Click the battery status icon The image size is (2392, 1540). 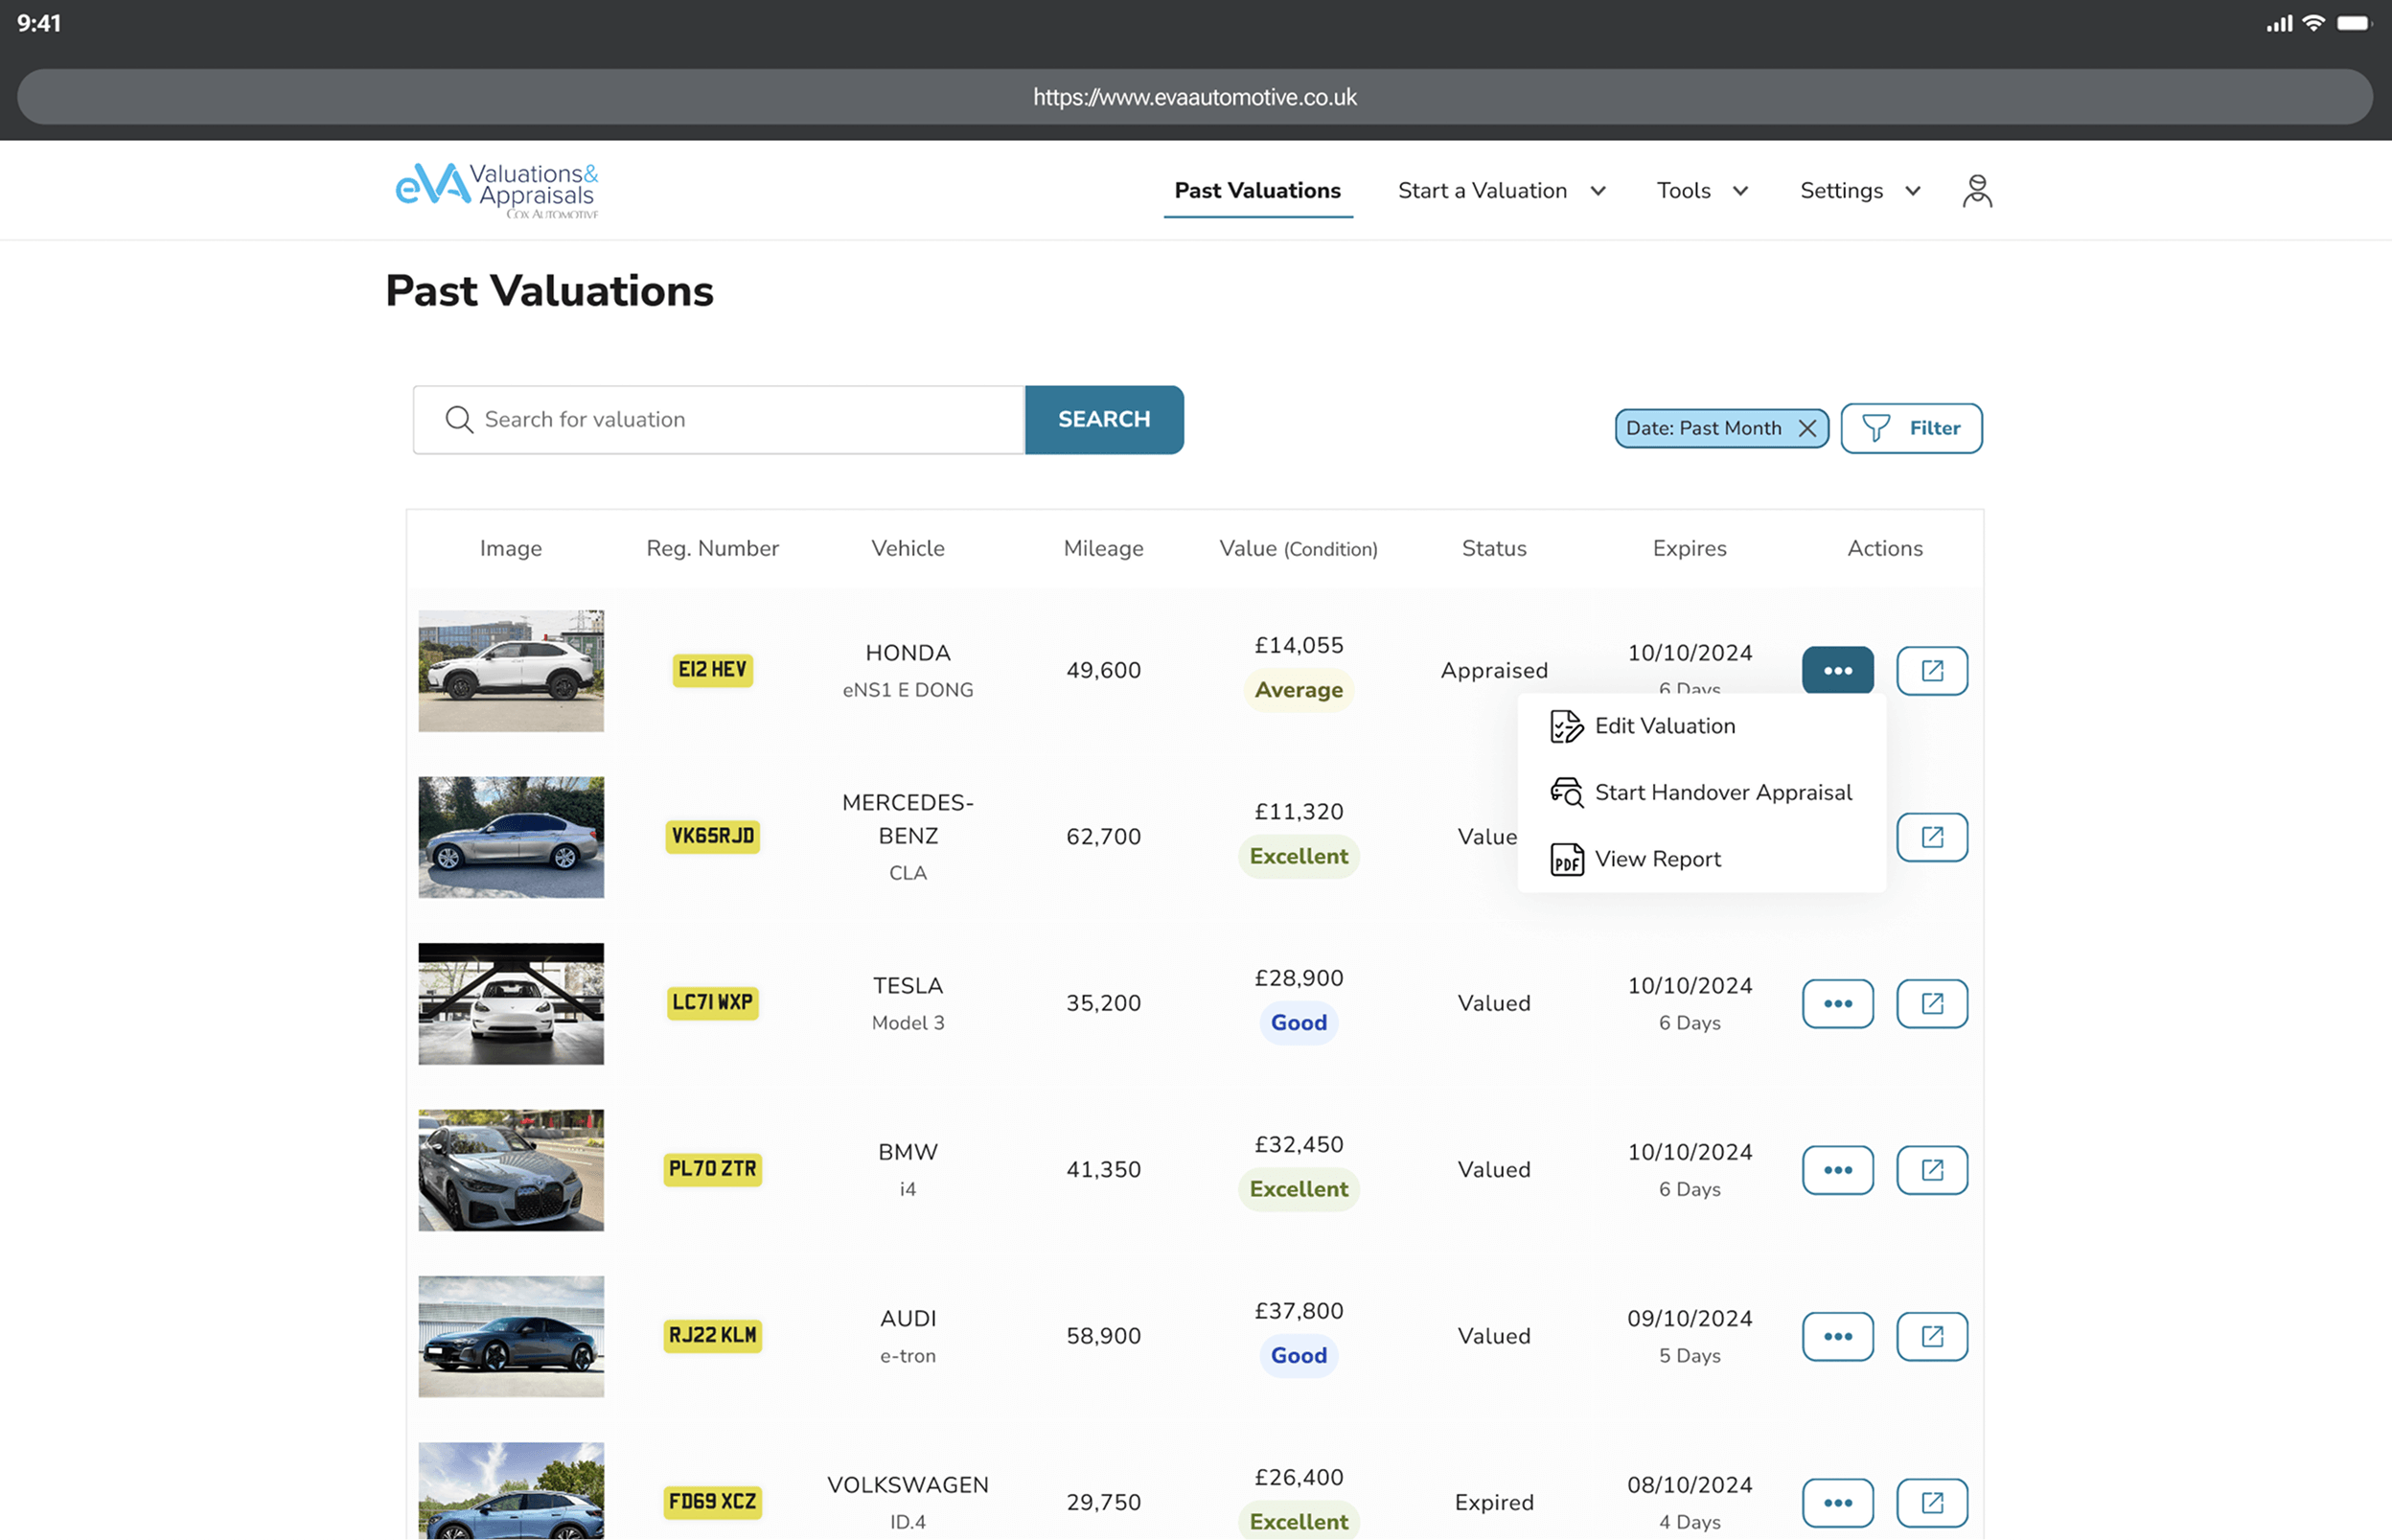tap(2354, 23)
